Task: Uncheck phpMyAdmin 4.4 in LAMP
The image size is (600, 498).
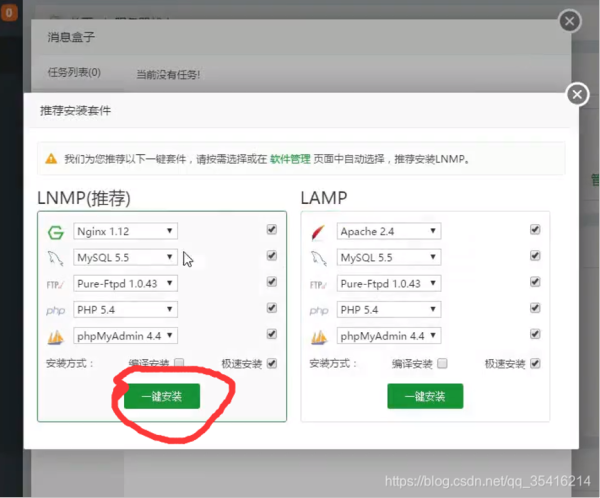Action: click(x=535, y=334)
